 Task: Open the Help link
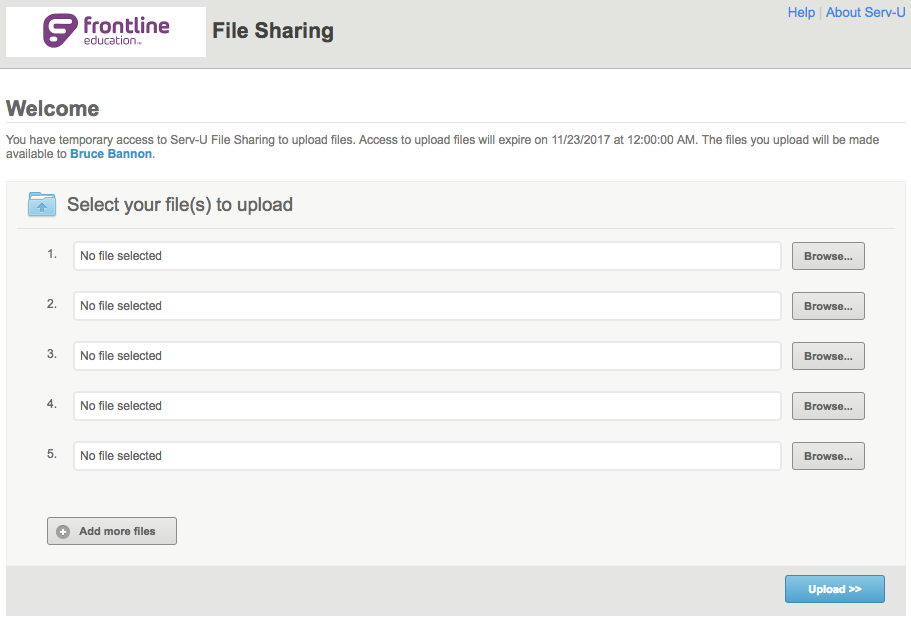801,13
